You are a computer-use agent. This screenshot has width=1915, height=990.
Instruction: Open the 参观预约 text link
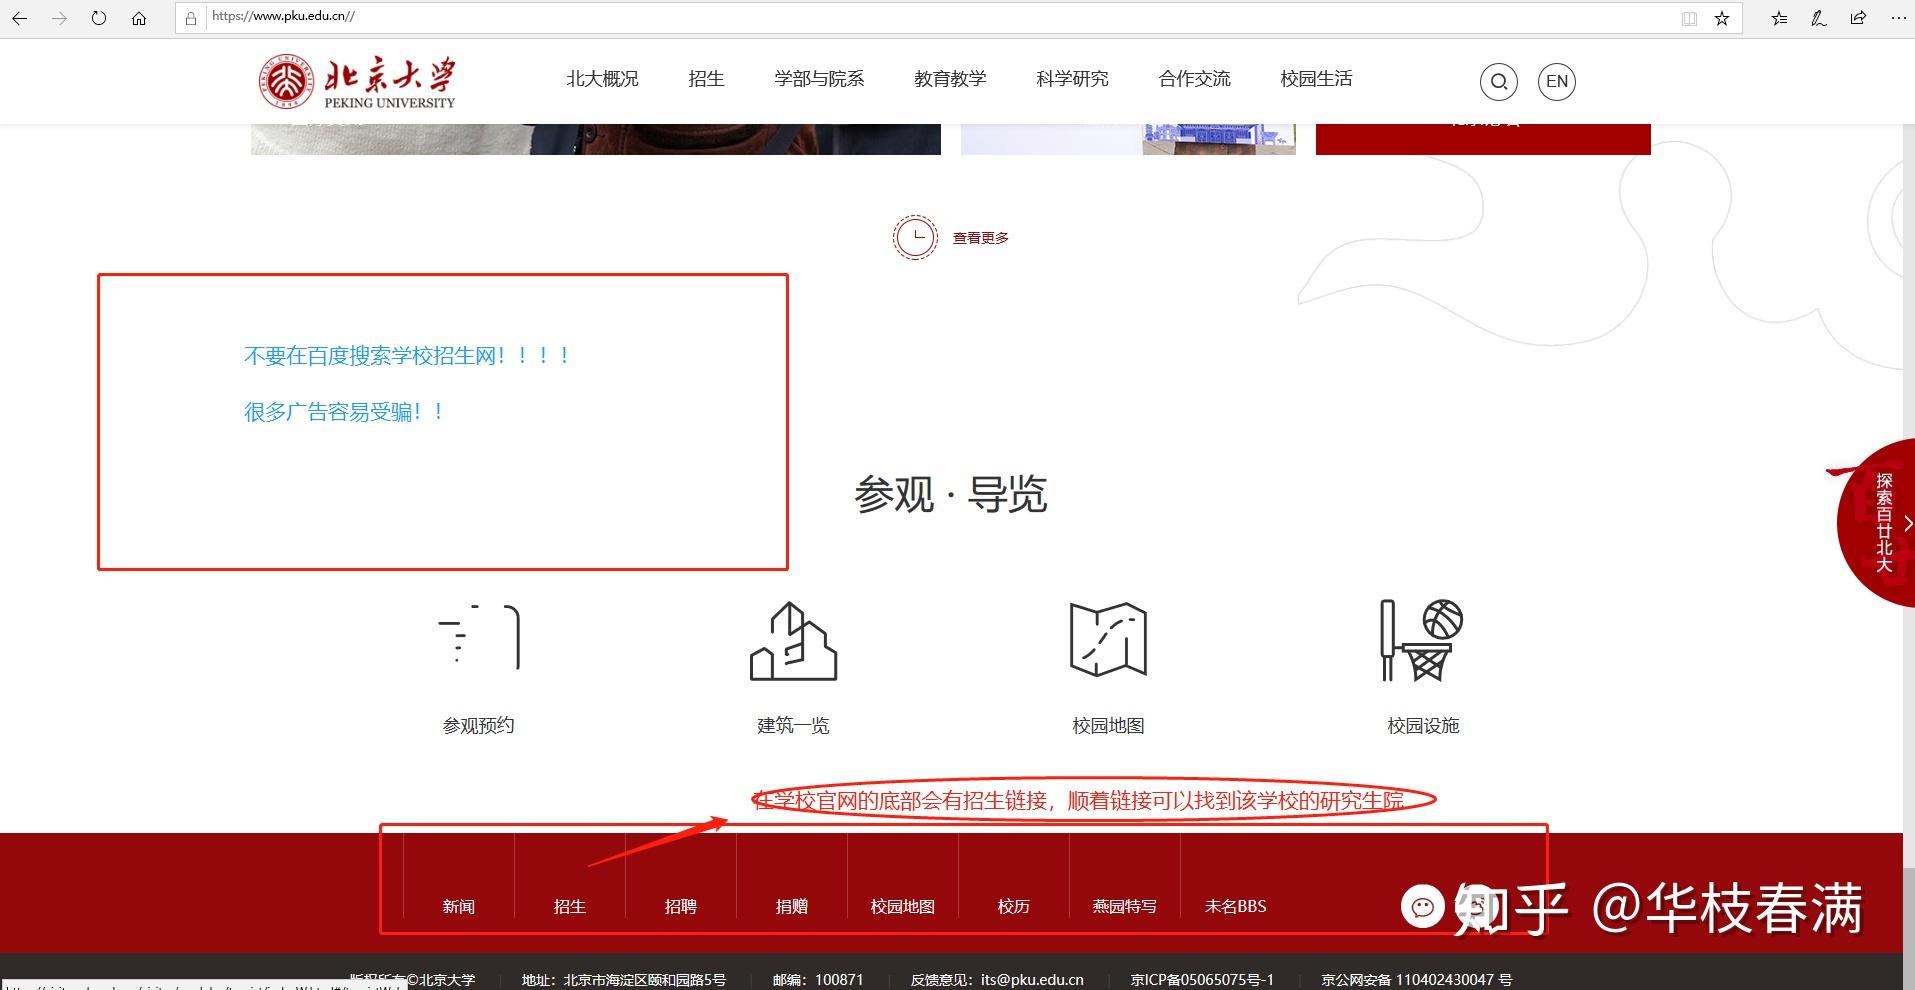pos(479,726)
